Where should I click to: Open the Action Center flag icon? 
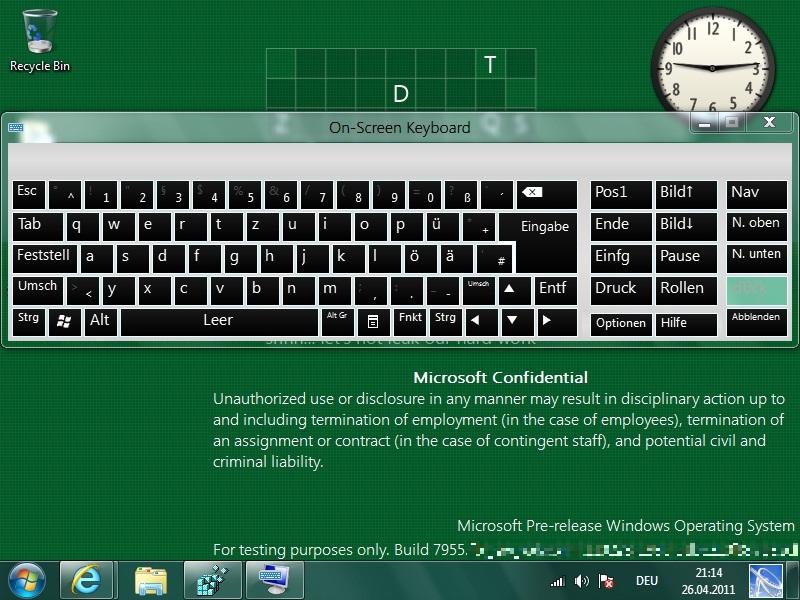click(606, 581)
